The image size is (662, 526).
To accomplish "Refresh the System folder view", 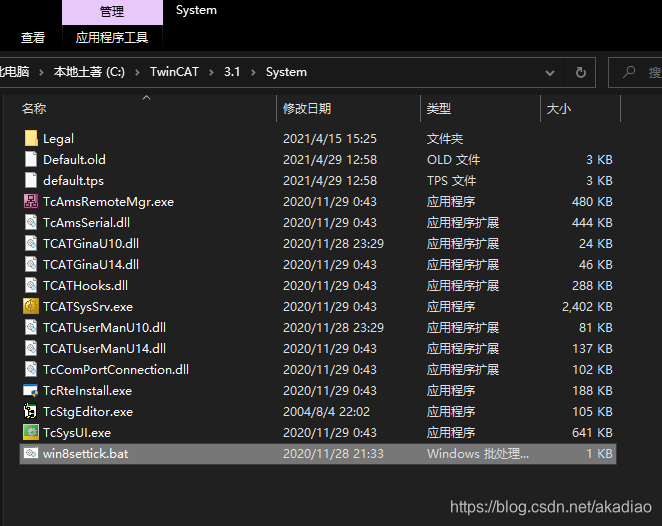I will (x=581, y=72).
